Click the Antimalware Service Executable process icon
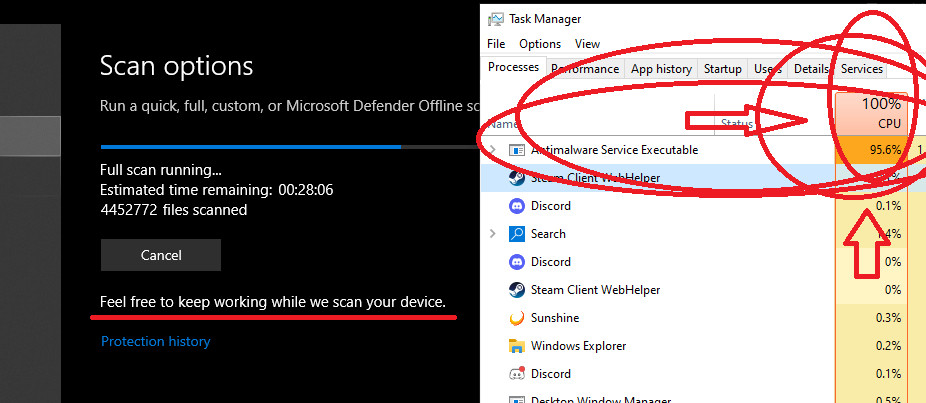 (x=517, y=150)
